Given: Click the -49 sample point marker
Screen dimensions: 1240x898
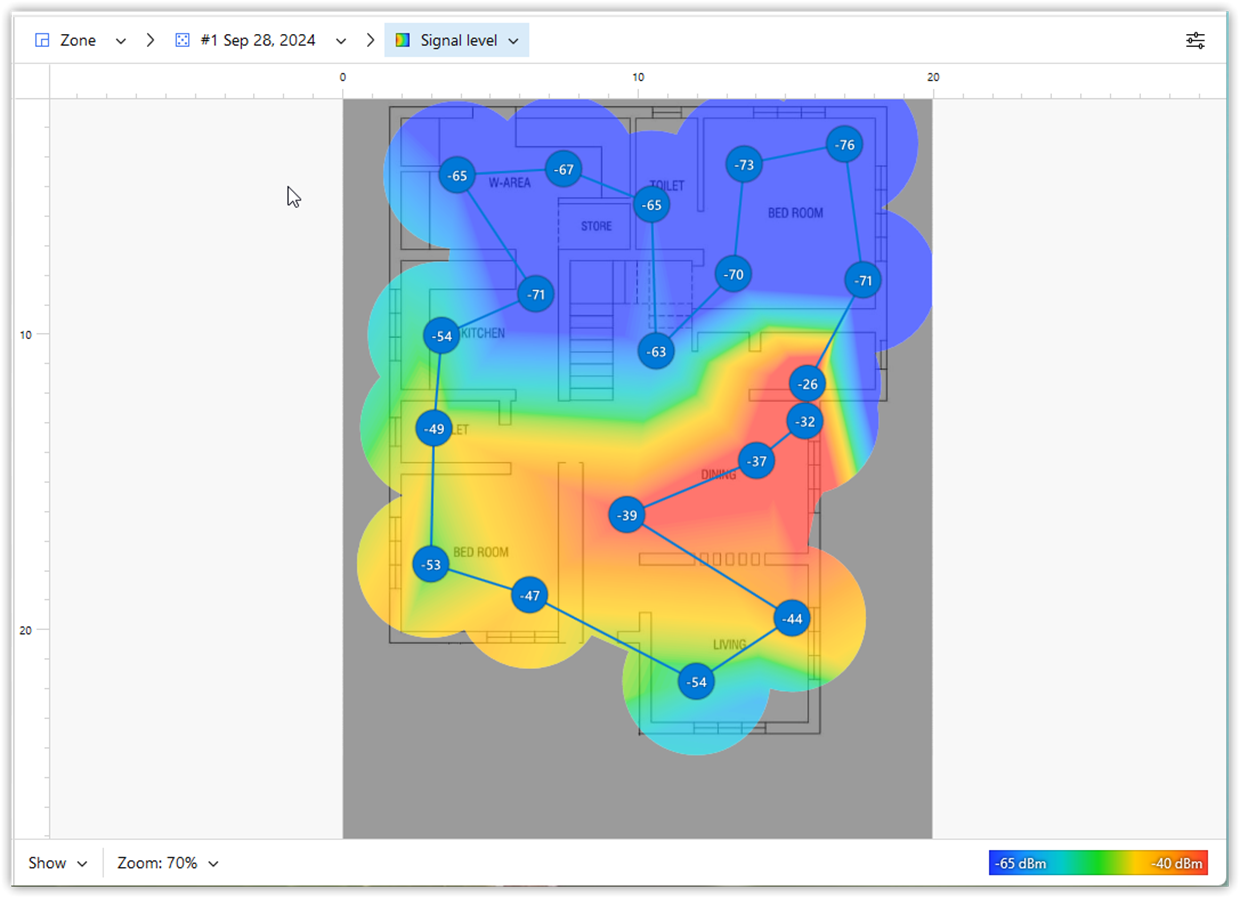Looking at the screenshot, I should point(434,429).
